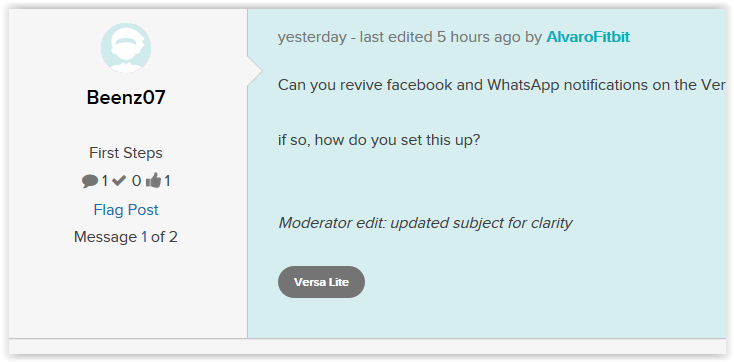
Task: Click the speech bubble posts count icon
Action: [90, 181]
